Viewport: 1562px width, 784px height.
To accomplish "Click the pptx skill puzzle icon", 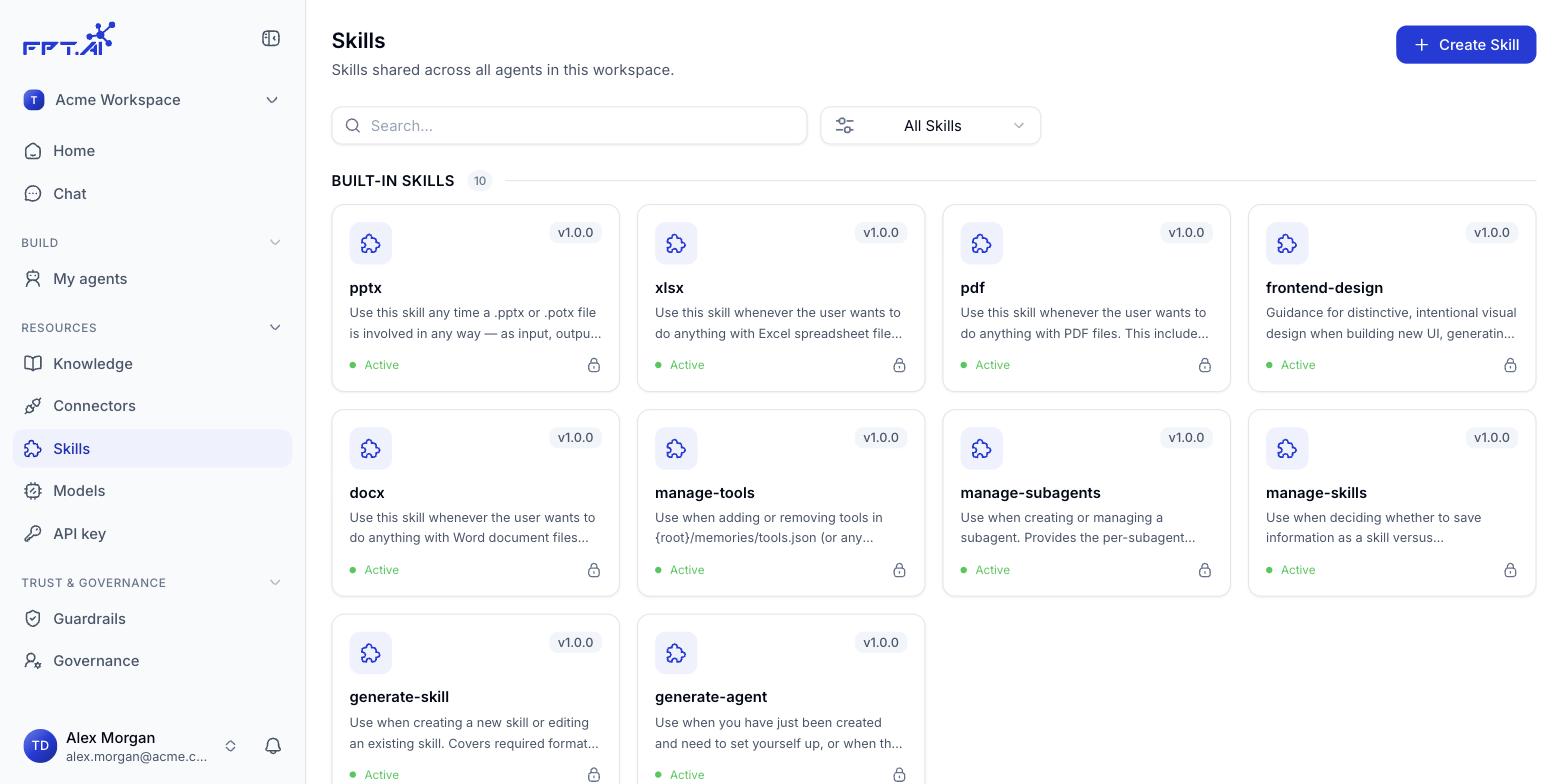I will (x=371, y=244).
